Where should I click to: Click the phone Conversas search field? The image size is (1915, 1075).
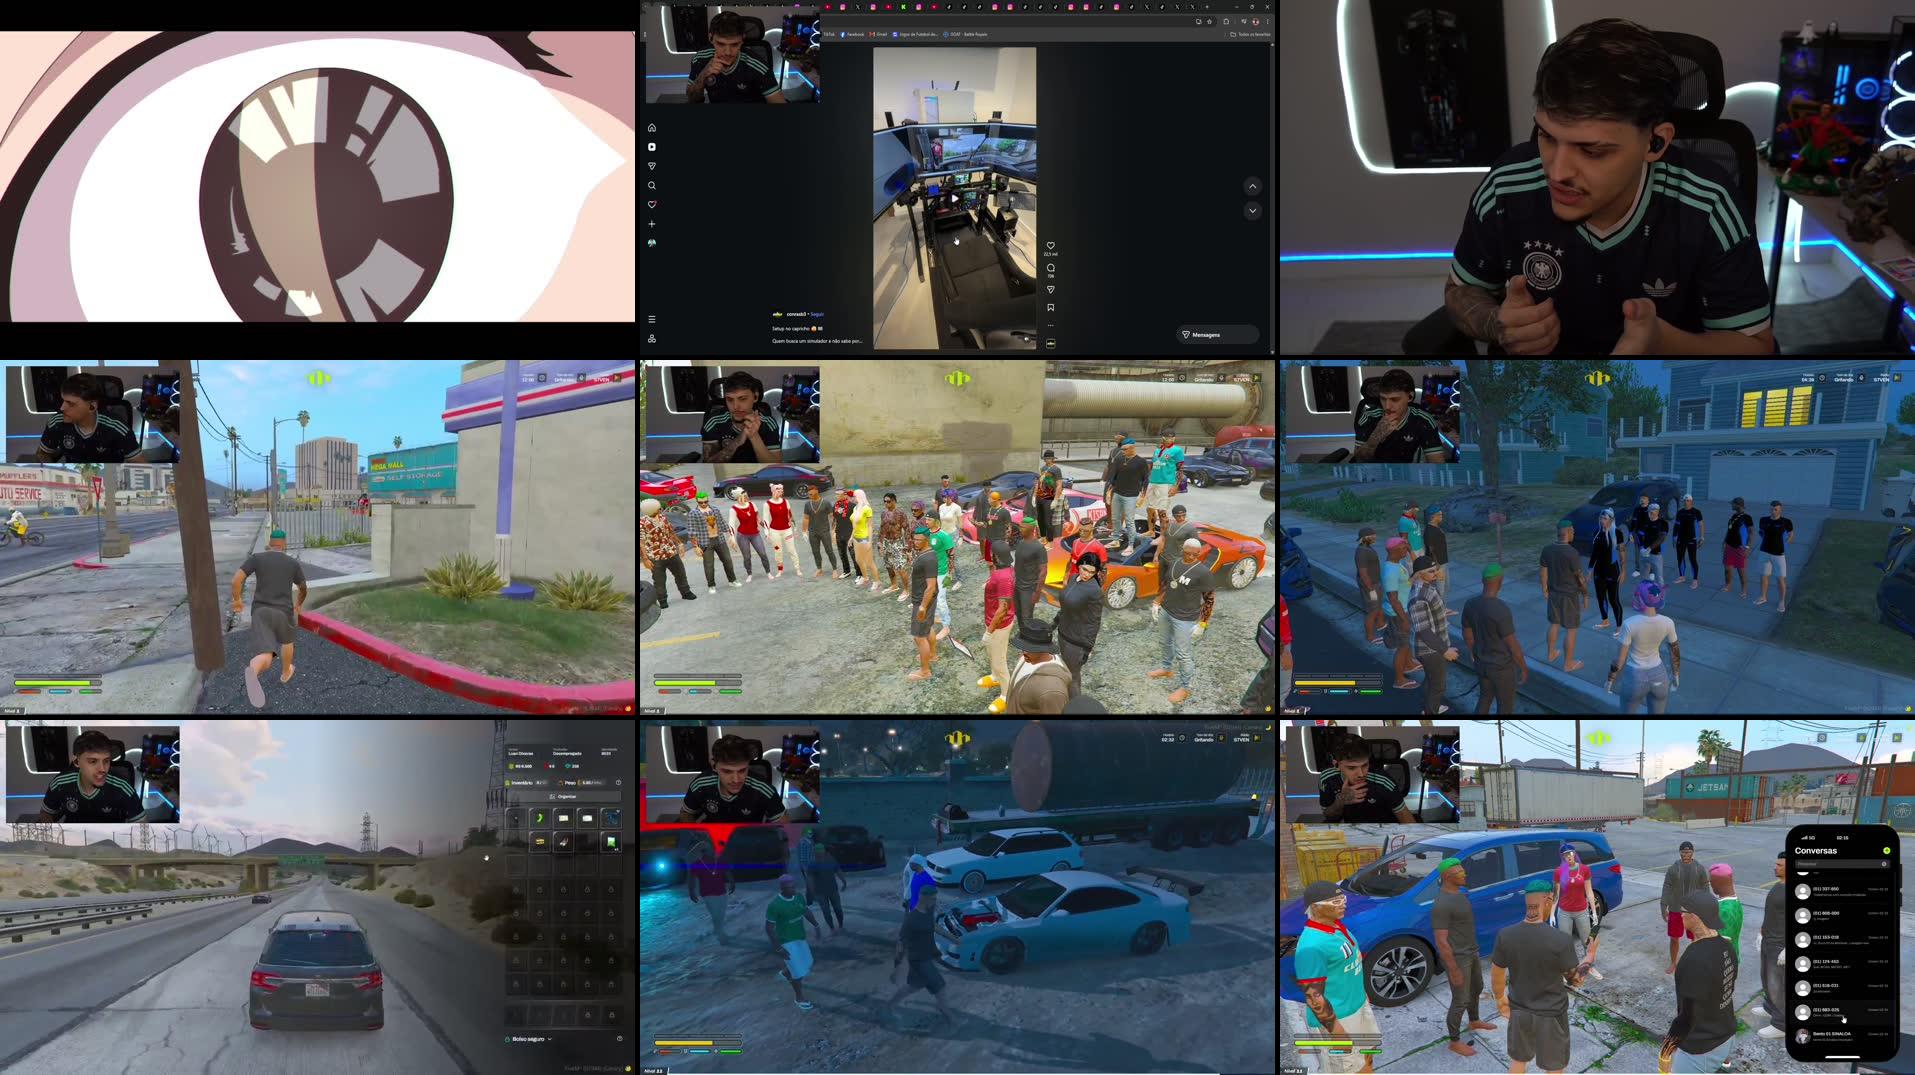(x=1842, y=864)
